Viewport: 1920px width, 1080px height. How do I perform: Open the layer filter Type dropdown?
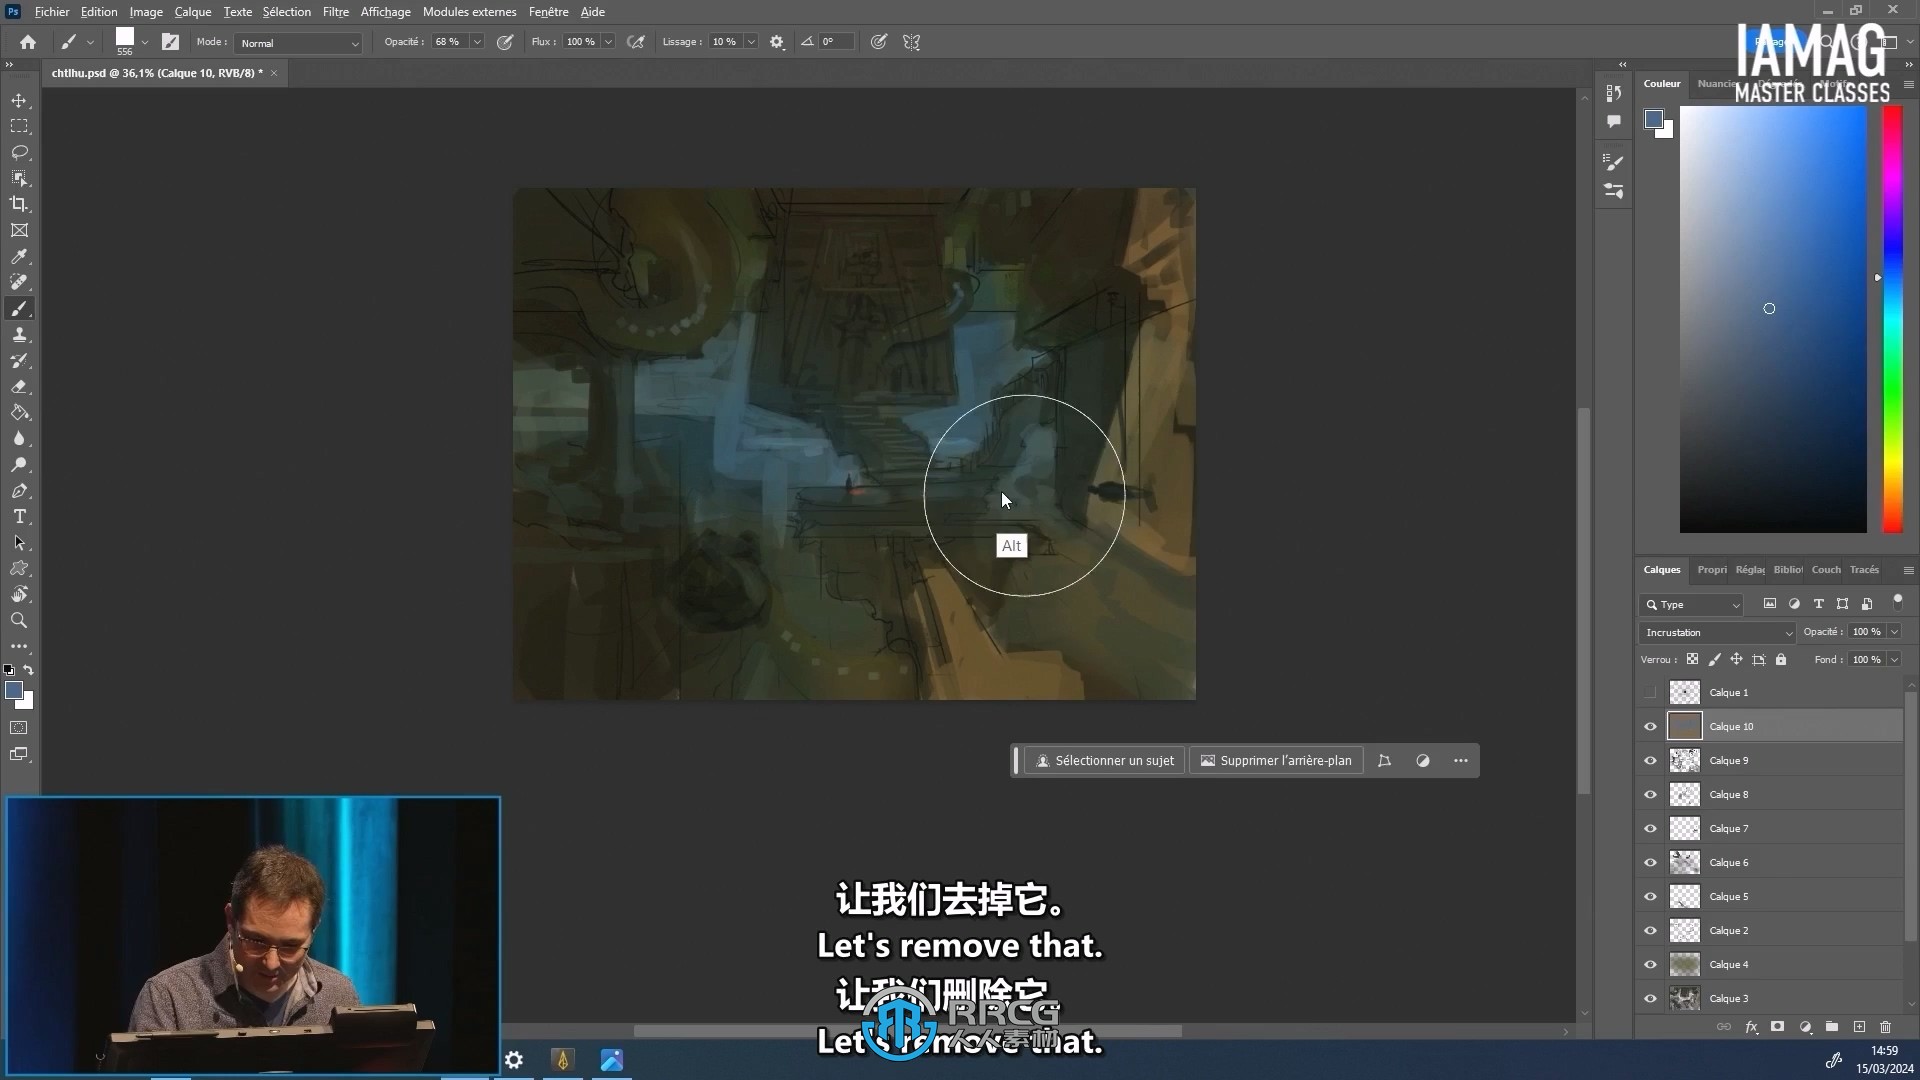click(x=1692, y=605)
